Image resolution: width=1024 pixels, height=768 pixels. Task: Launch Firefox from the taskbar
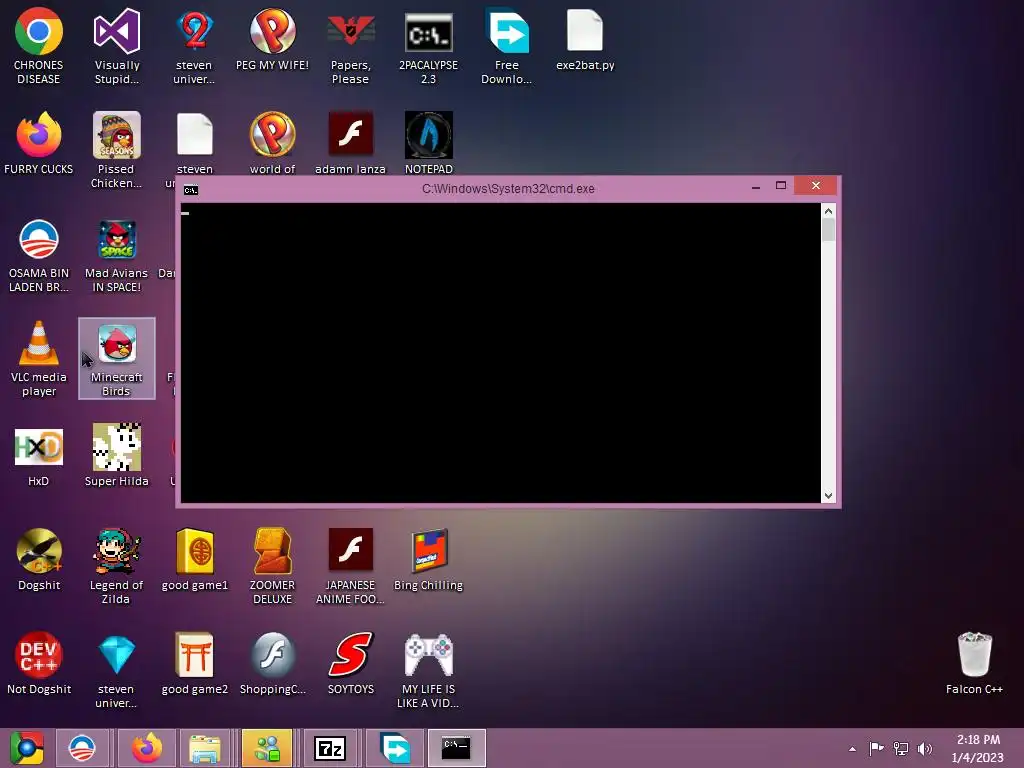coord(147,748)
